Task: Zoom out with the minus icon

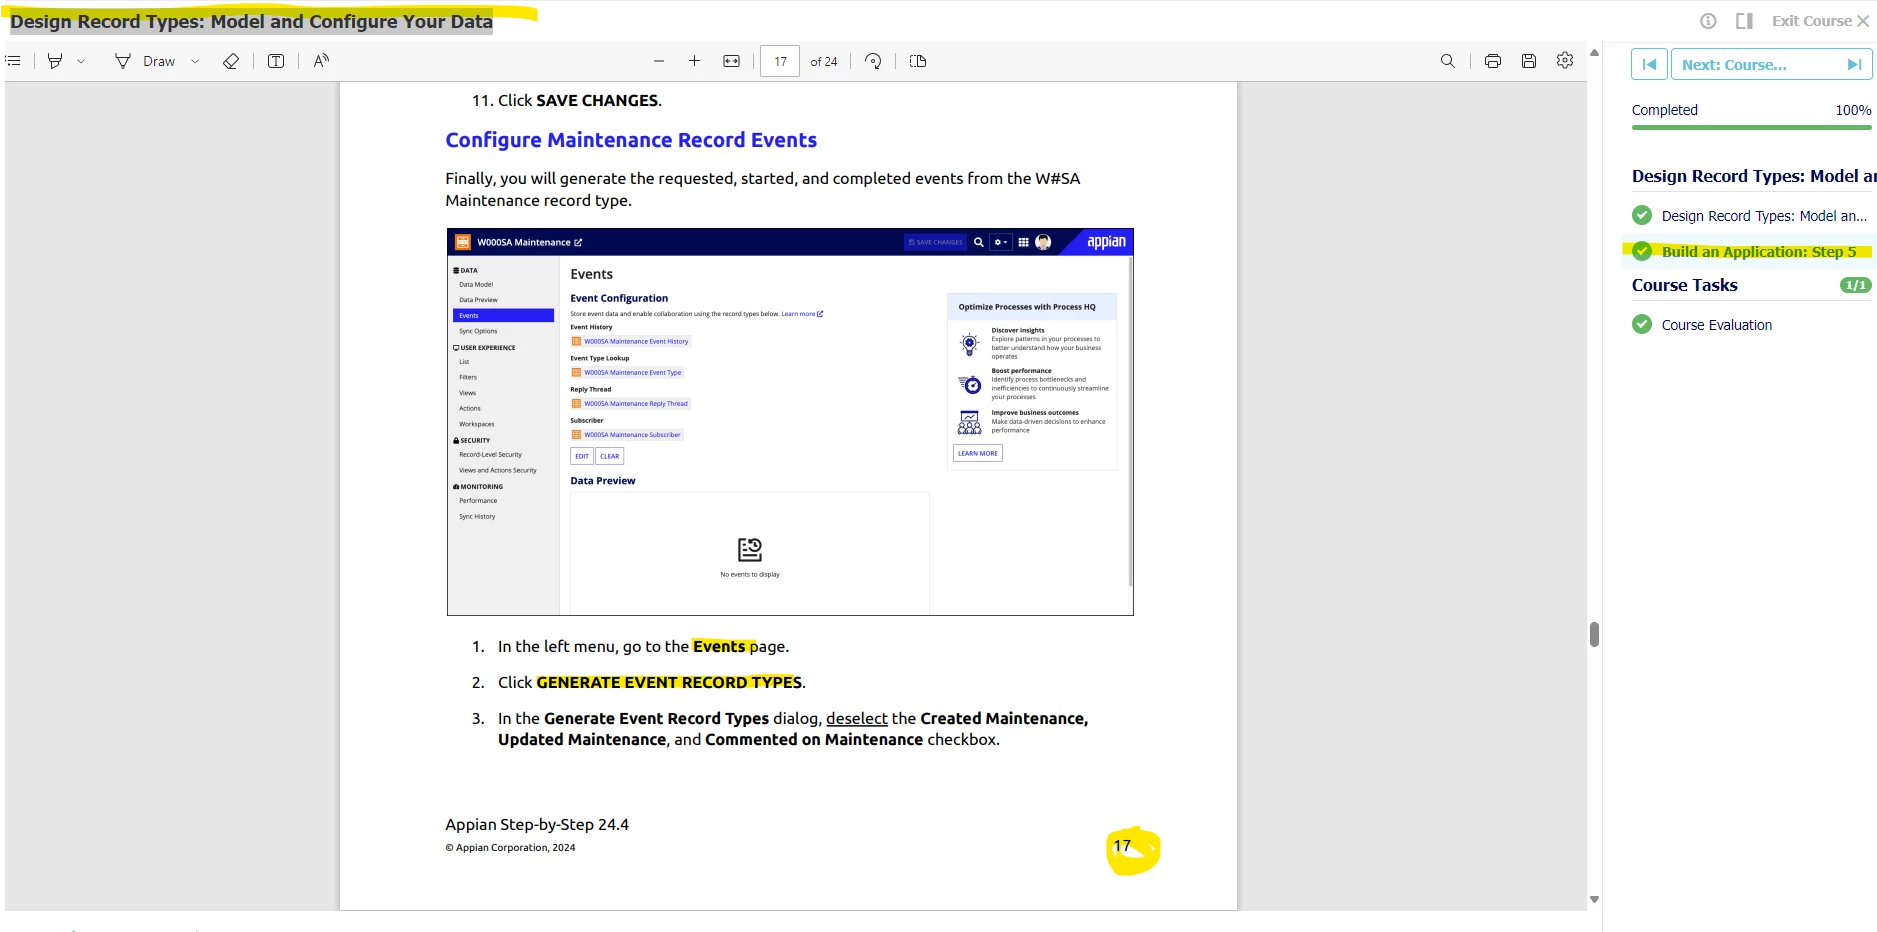Action: click(x=659, y=61)
